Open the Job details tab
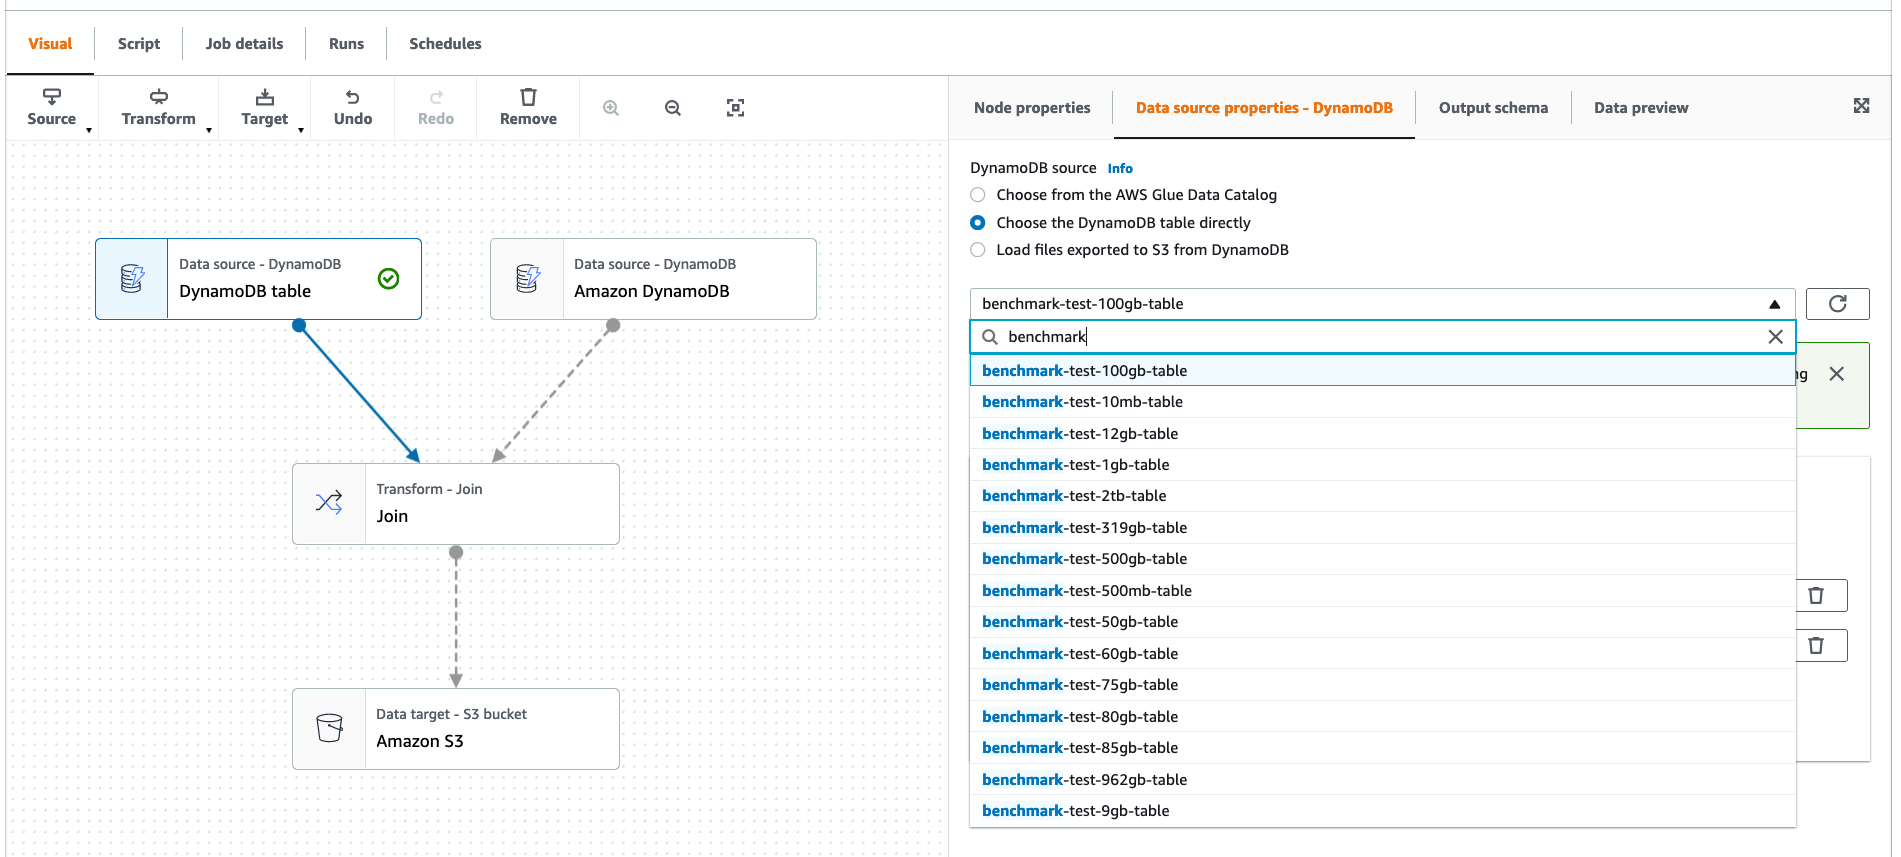This screenshot has height=857, width=1901. 244,44
